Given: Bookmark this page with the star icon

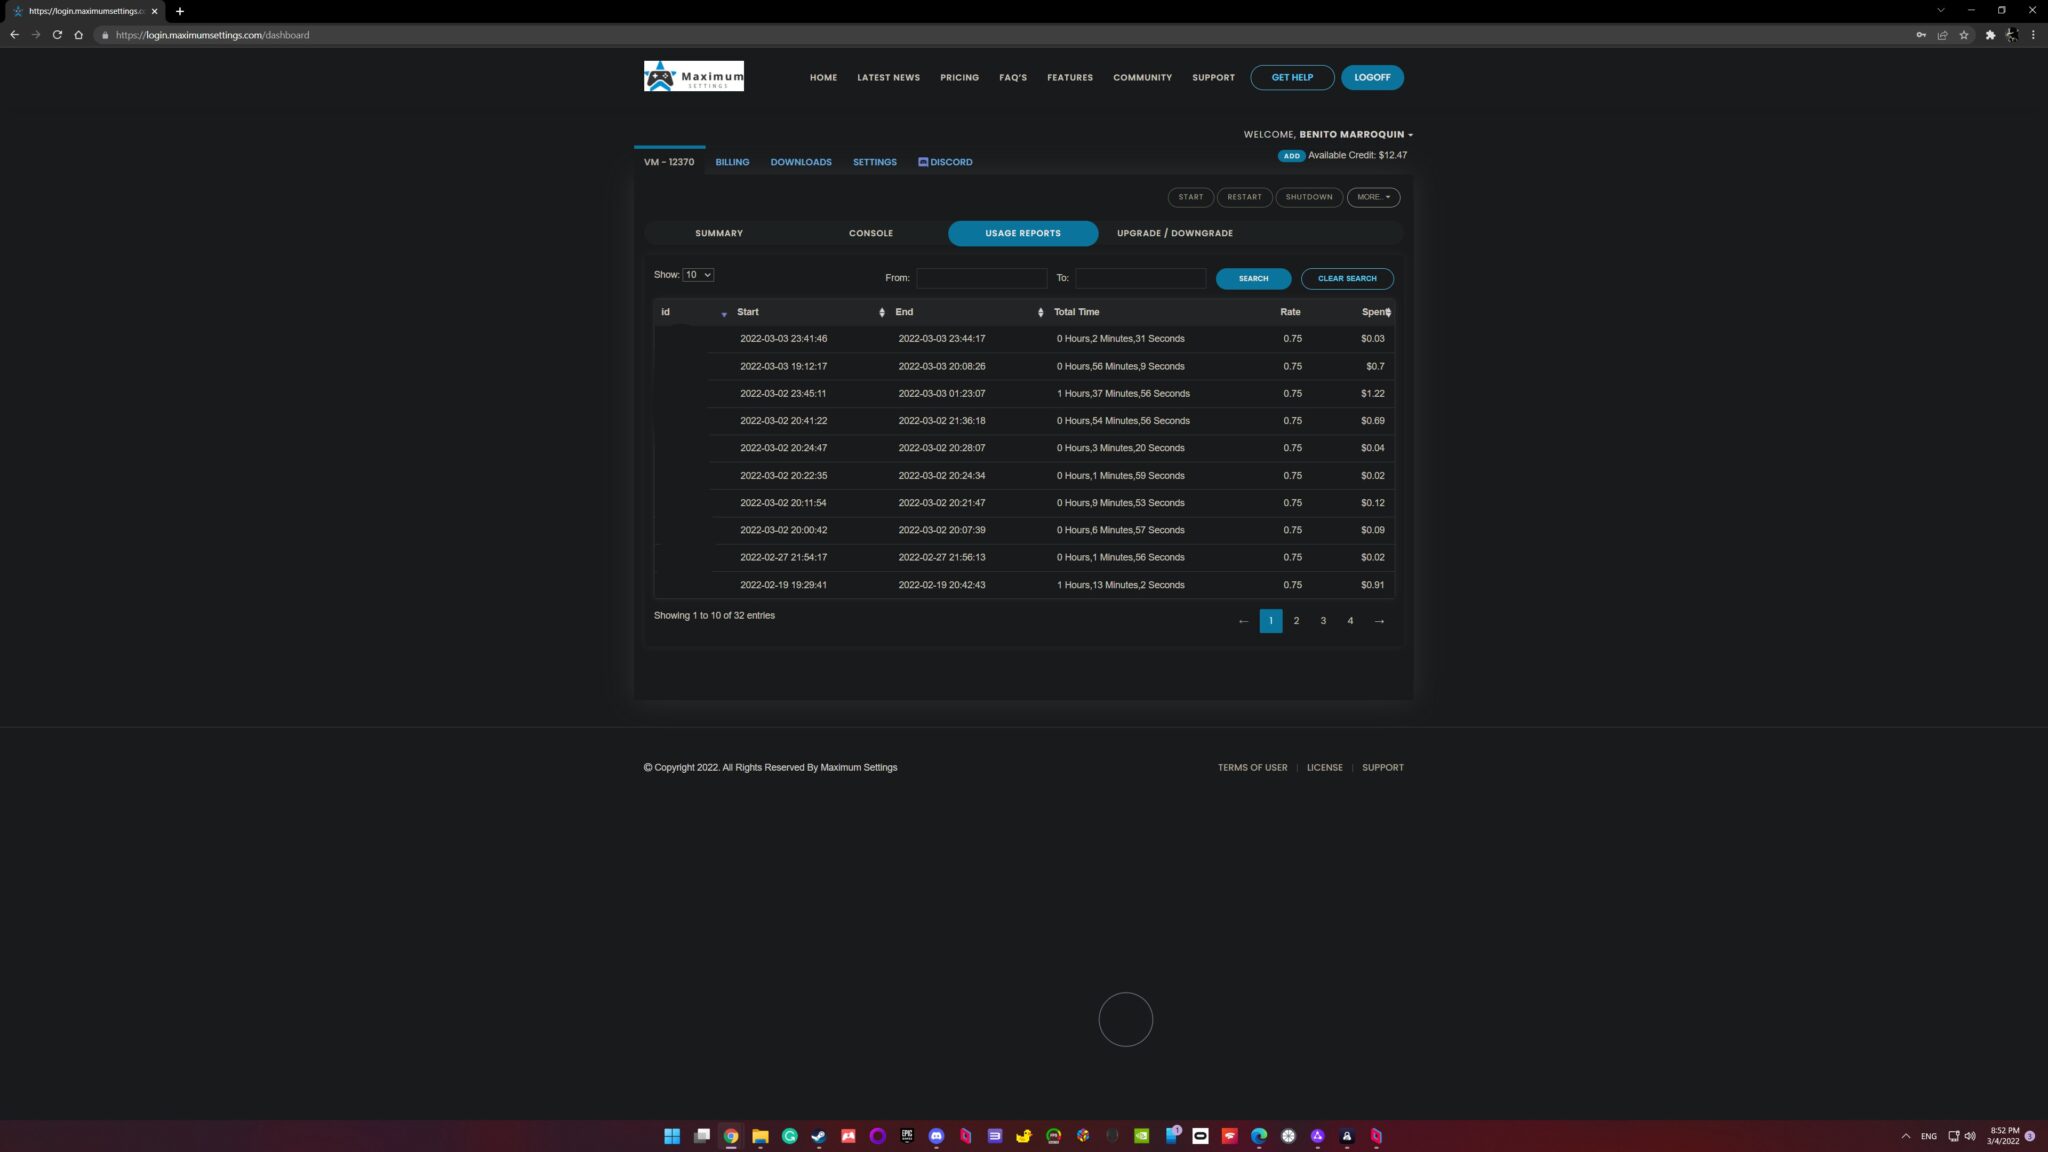Looking at the screenshot, I should pyautogui.click(x=1964, y=35).
